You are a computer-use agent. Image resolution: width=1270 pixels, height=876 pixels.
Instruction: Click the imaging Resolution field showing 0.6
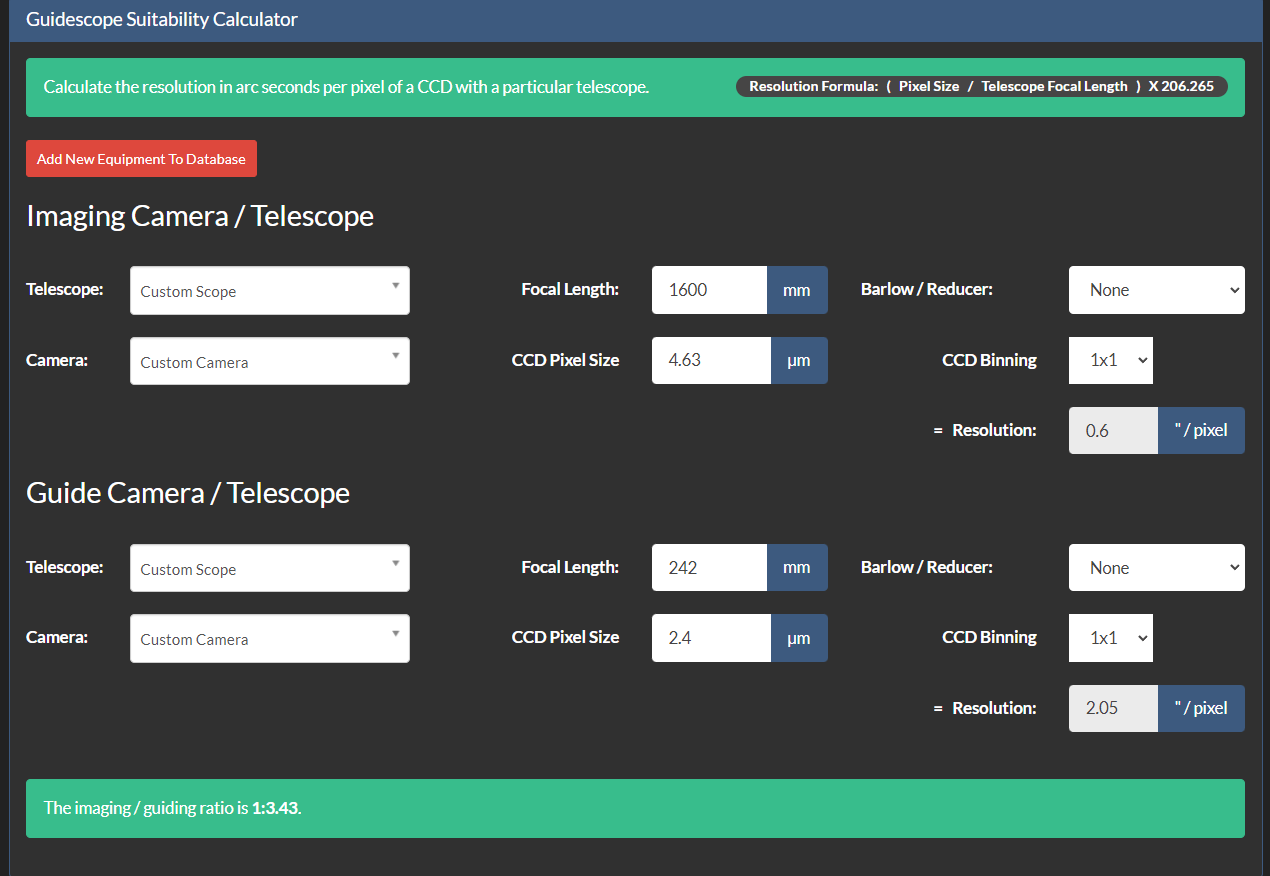tap(1113, 431)
